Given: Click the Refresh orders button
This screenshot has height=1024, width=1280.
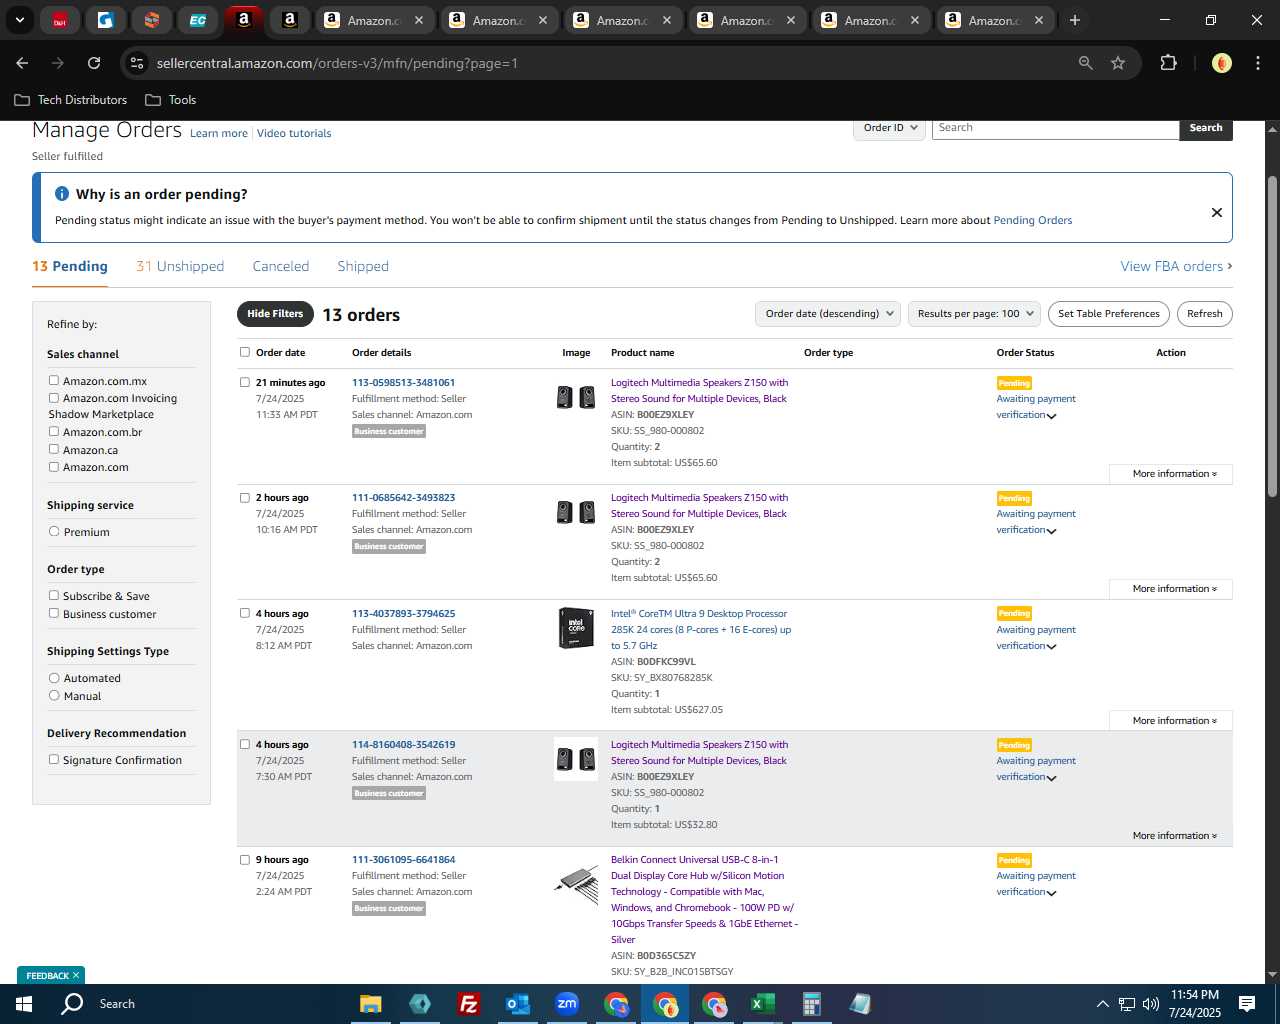Looking at the screenshot, I should point(1205,314).
